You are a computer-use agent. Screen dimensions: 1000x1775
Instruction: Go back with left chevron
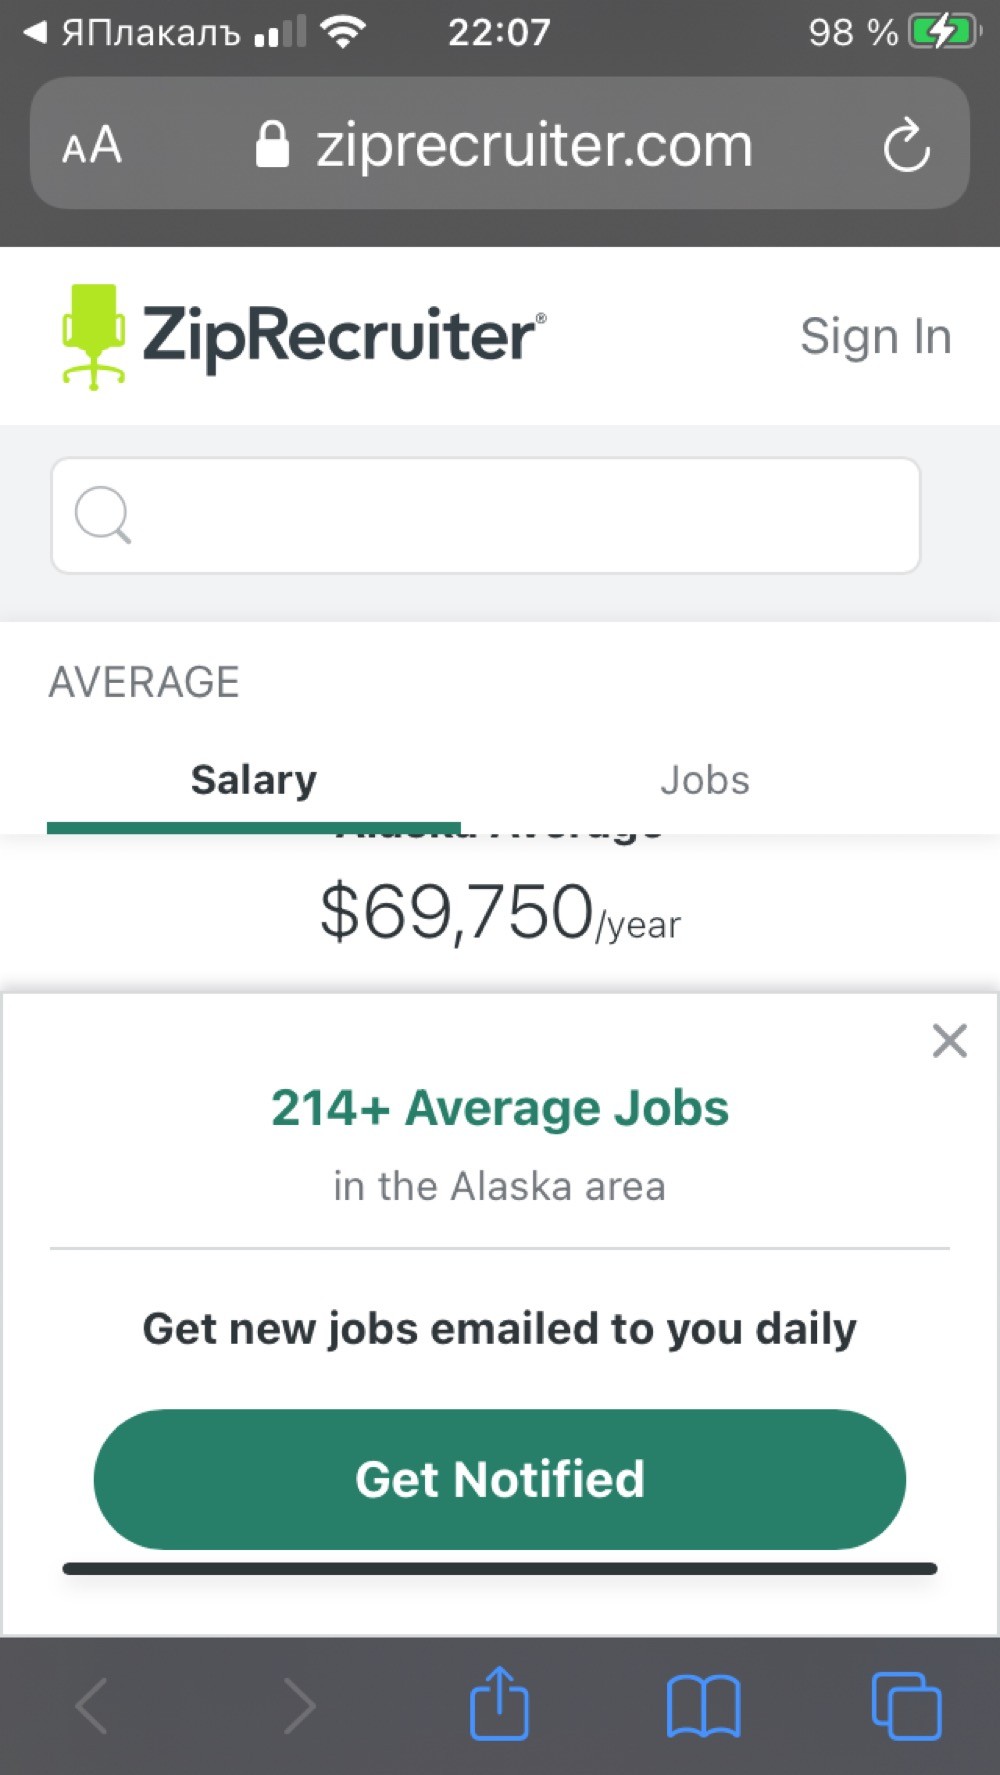pos(92,1706)
